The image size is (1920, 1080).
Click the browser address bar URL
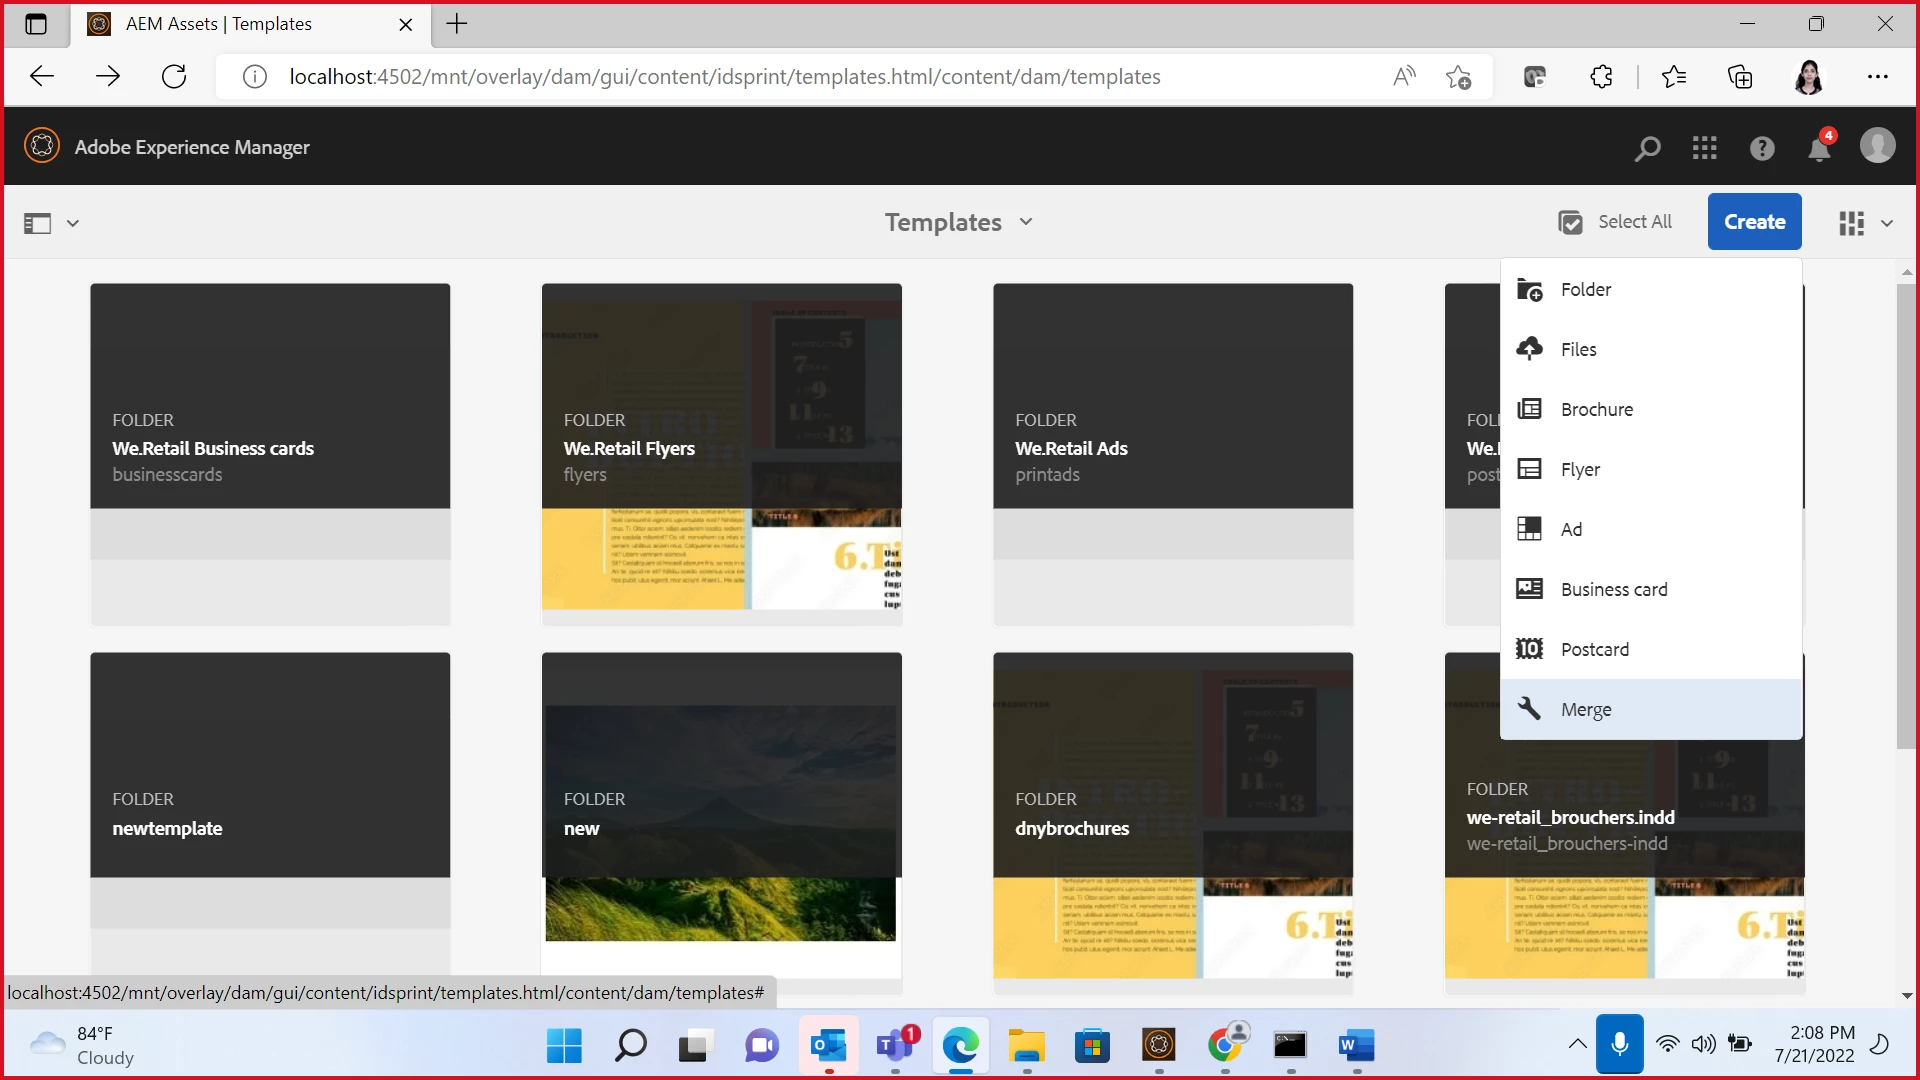(x=724, y=77)
